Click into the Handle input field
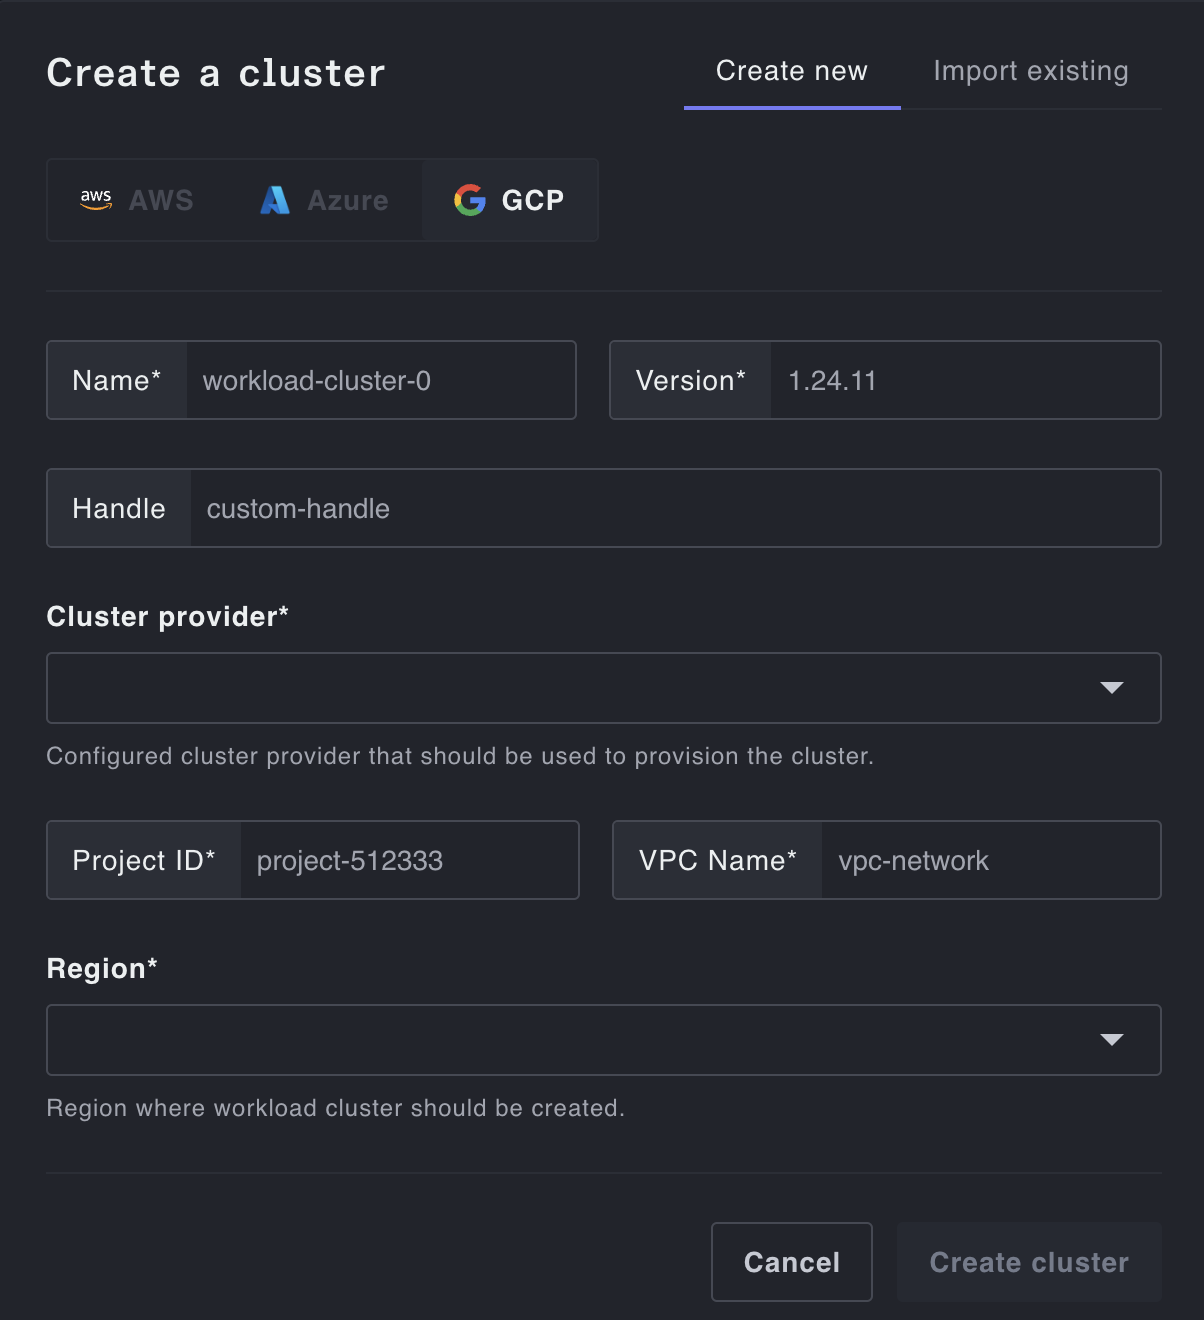This screenshot has height=1320, width=1204. pos(675,508)
